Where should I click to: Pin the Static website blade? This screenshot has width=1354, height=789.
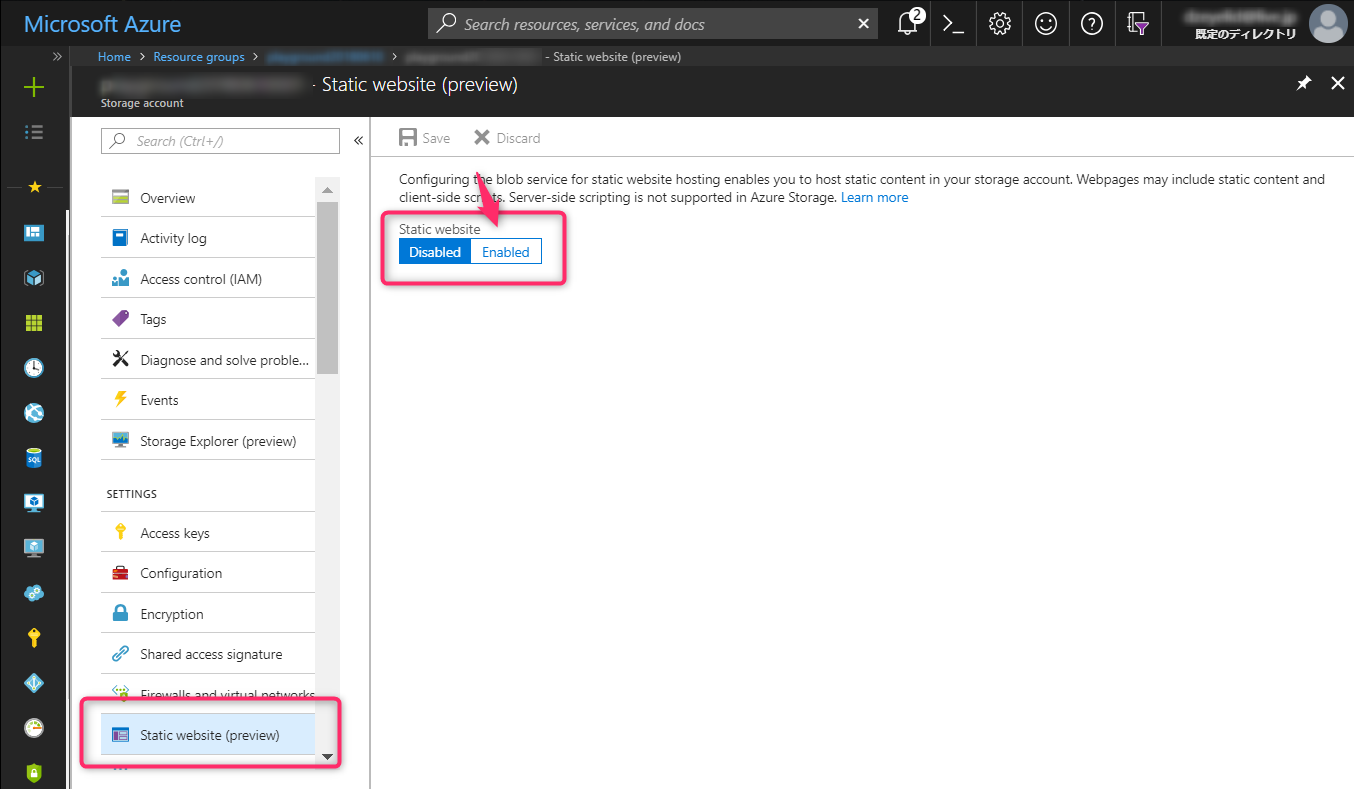click(1303, 83)
